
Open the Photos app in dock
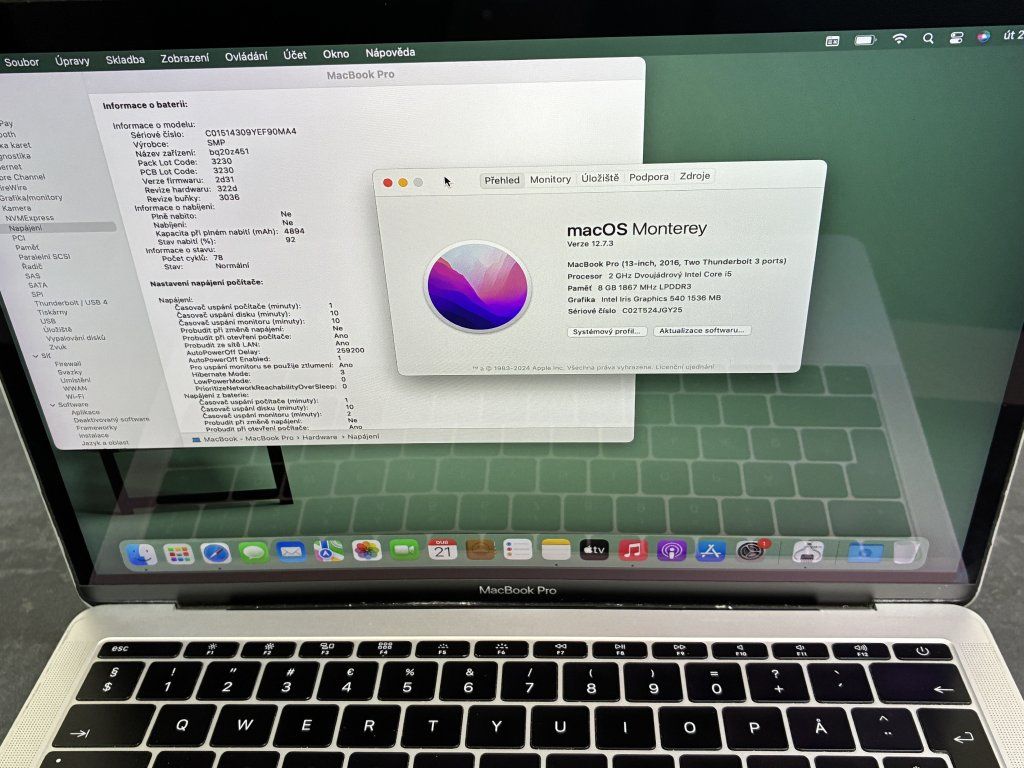click(x=367, y=550)
